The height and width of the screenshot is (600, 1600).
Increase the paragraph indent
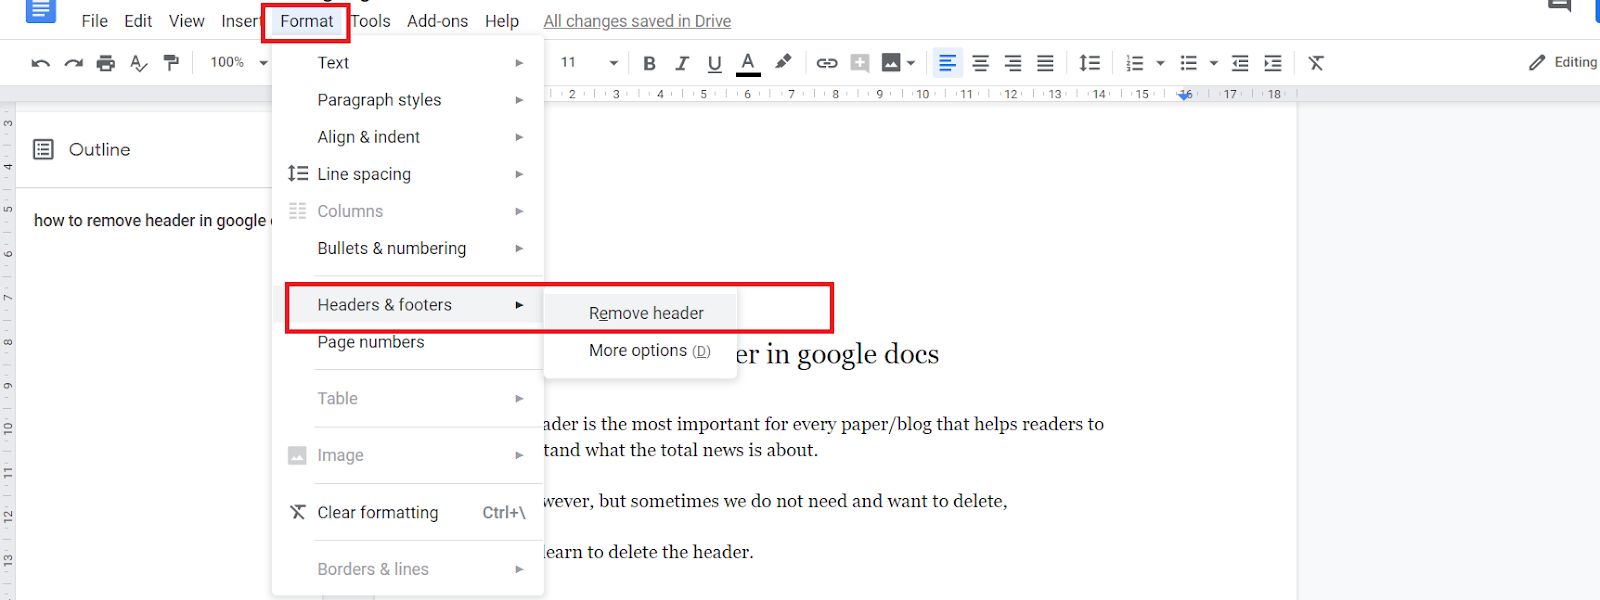coord(1272,63)
